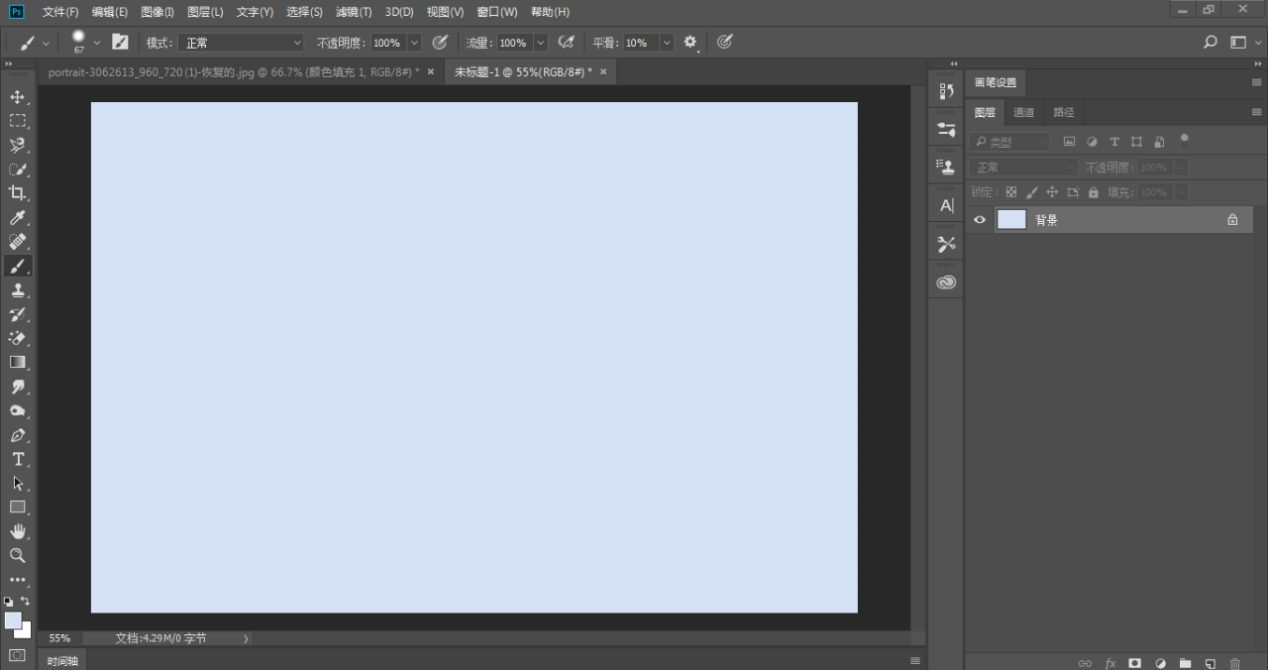Select the Brush tool in toolbox

[x=17, y=266]
